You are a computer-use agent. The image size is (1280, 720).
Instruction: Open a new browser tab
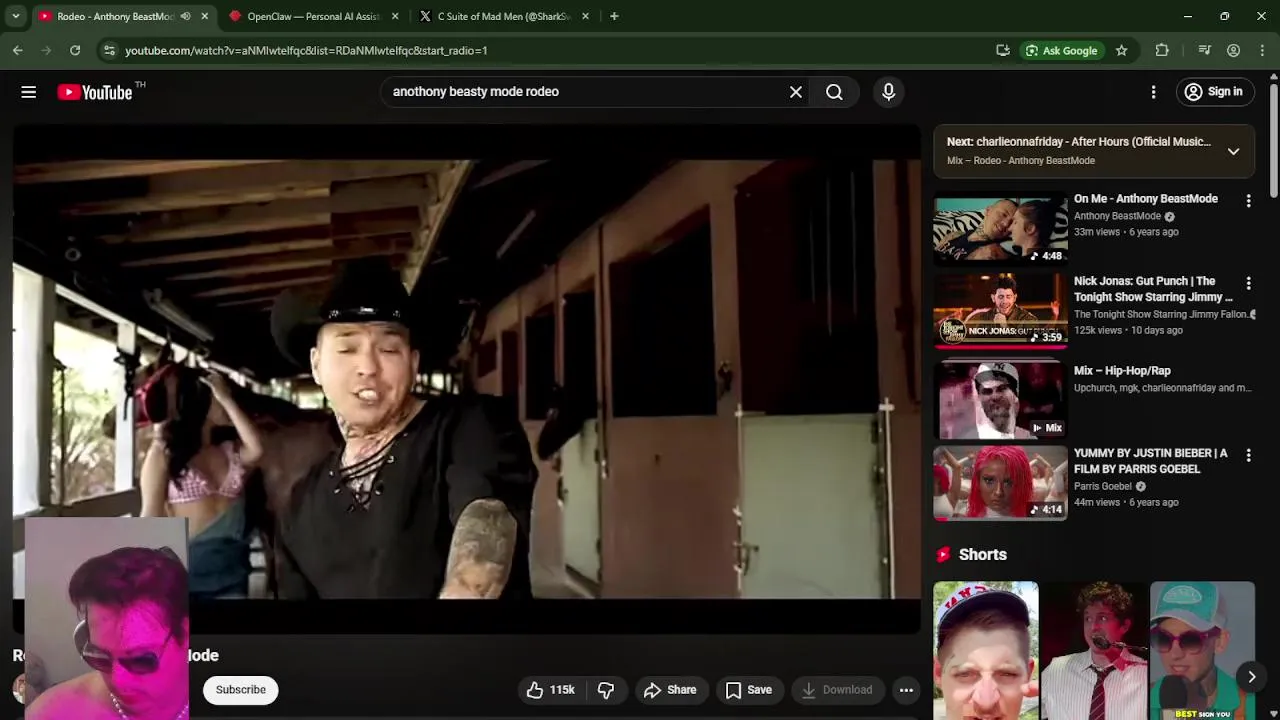coord(614,16)
